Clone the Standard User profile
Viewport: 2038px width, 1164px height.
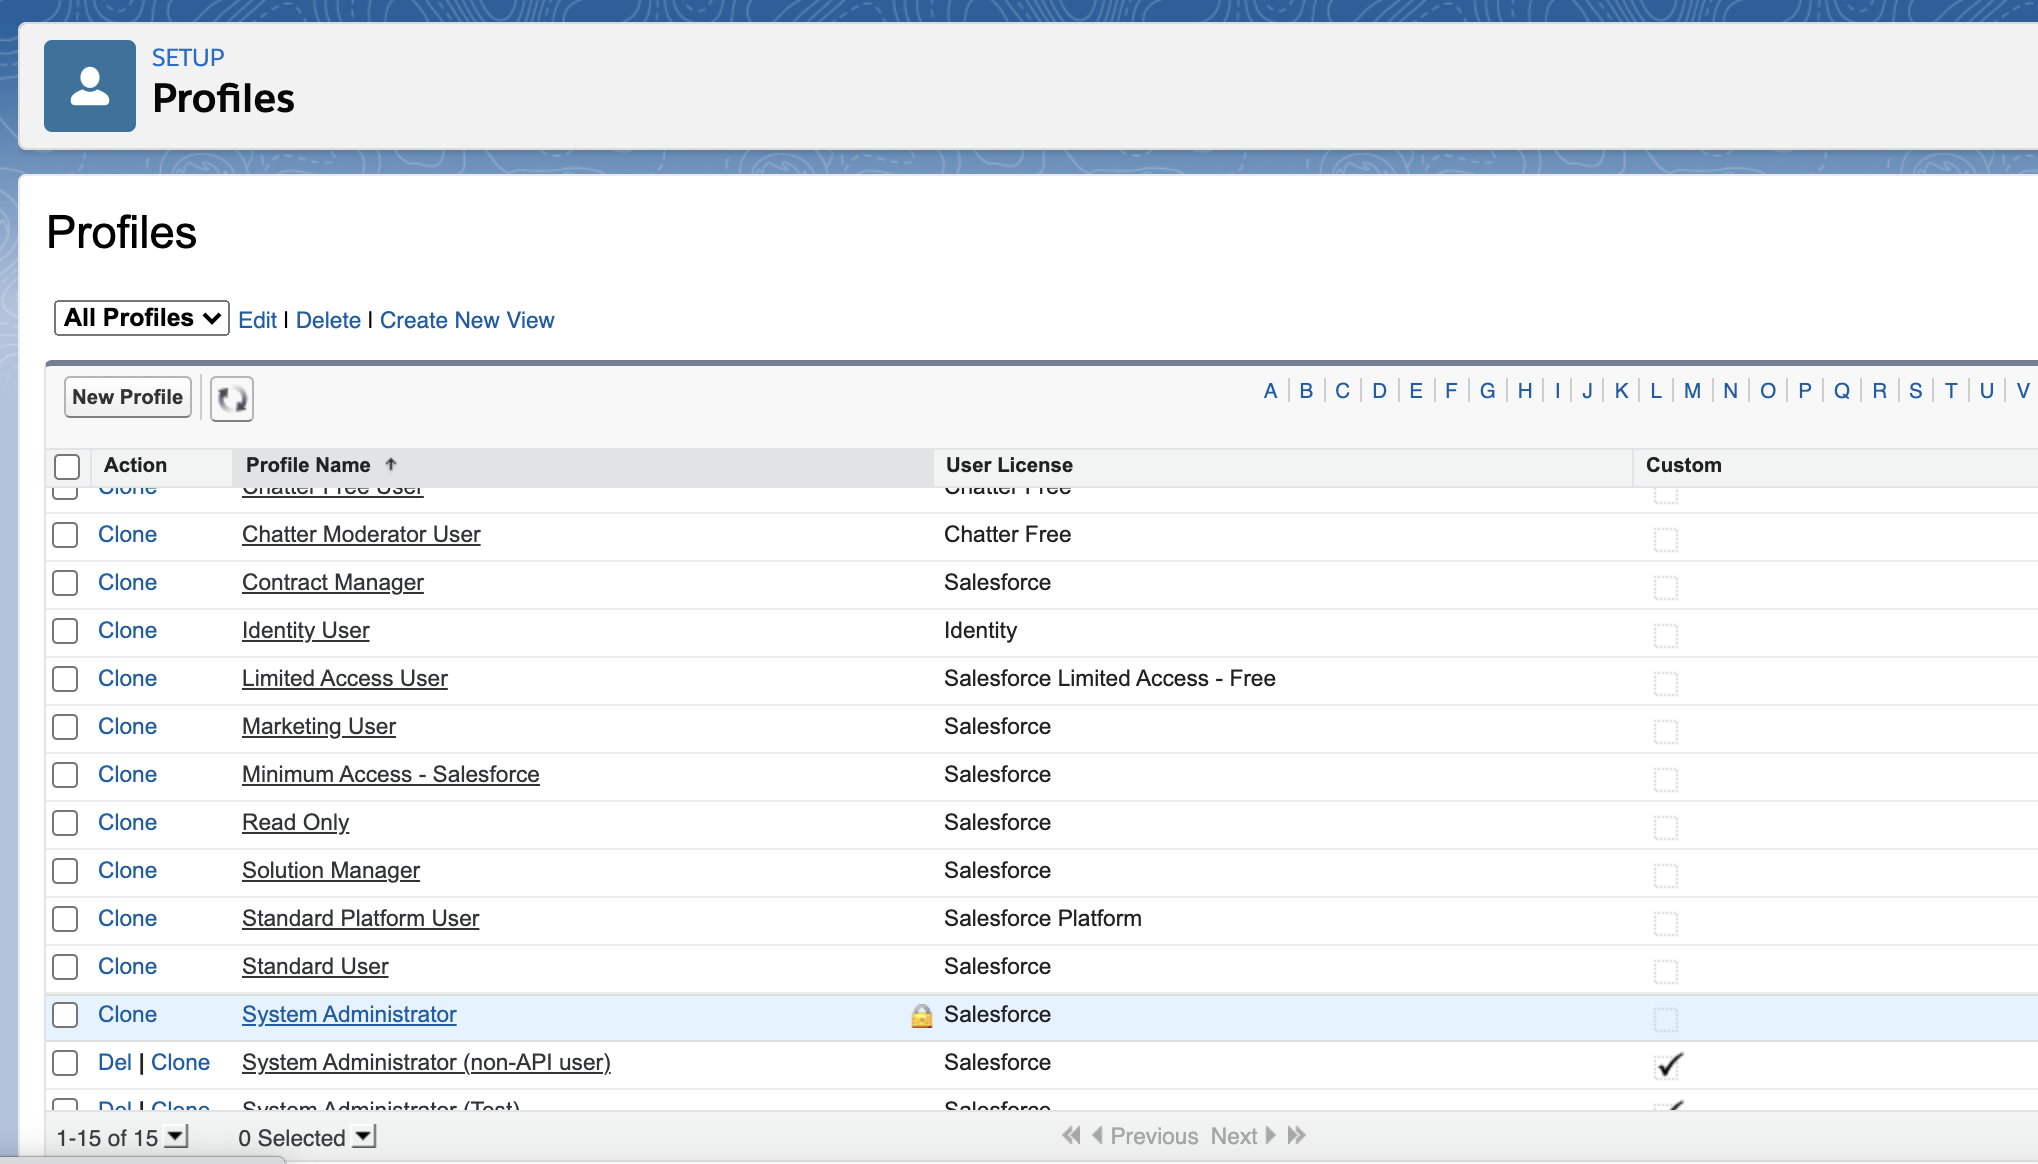(x=127, y=967)
